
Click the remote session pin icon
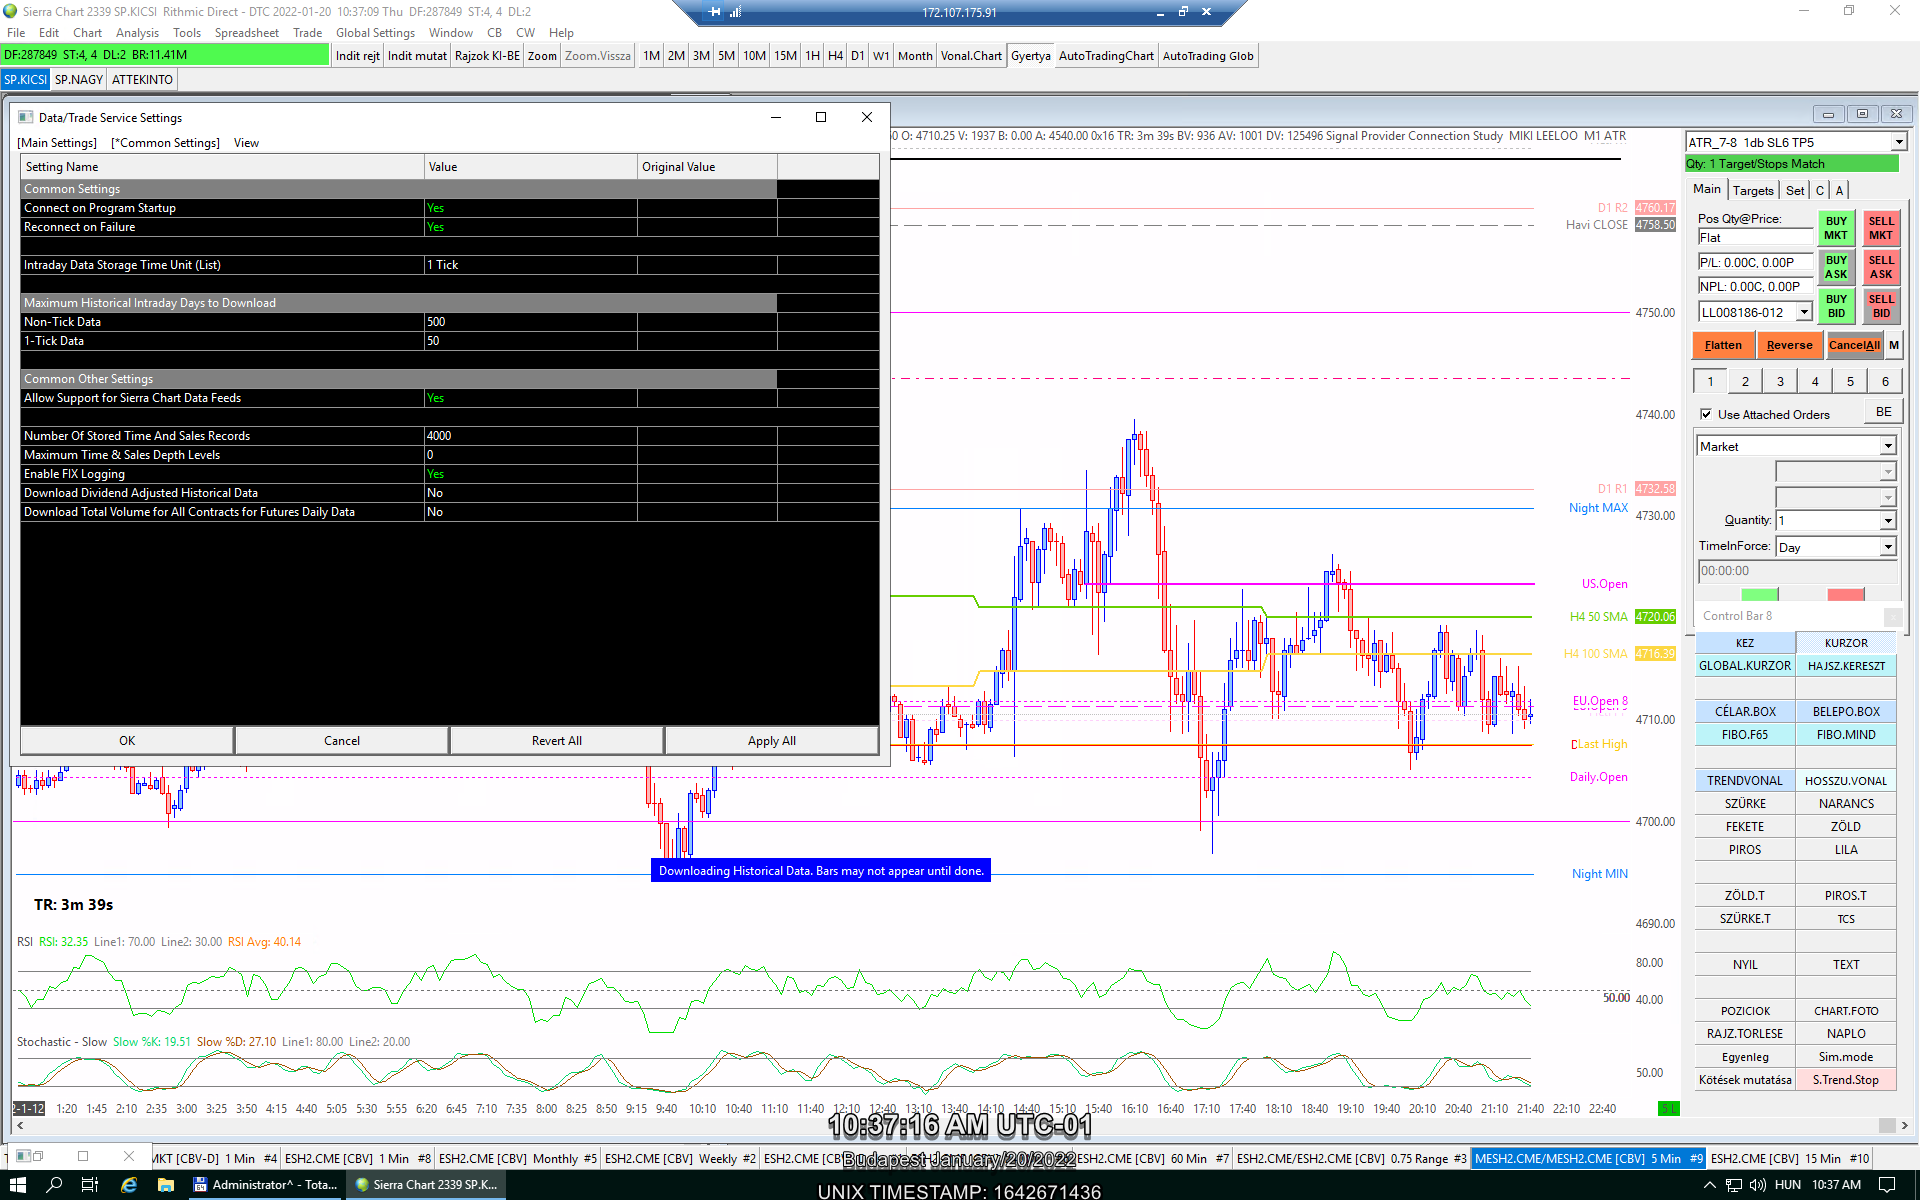click(714, 12)
